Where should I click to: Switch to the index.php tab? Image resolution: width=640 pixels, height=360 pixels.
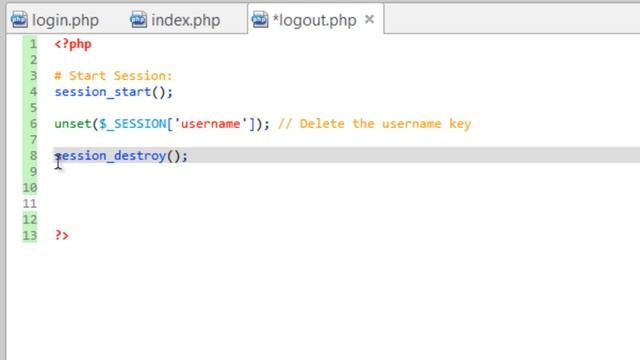(176, 20)
